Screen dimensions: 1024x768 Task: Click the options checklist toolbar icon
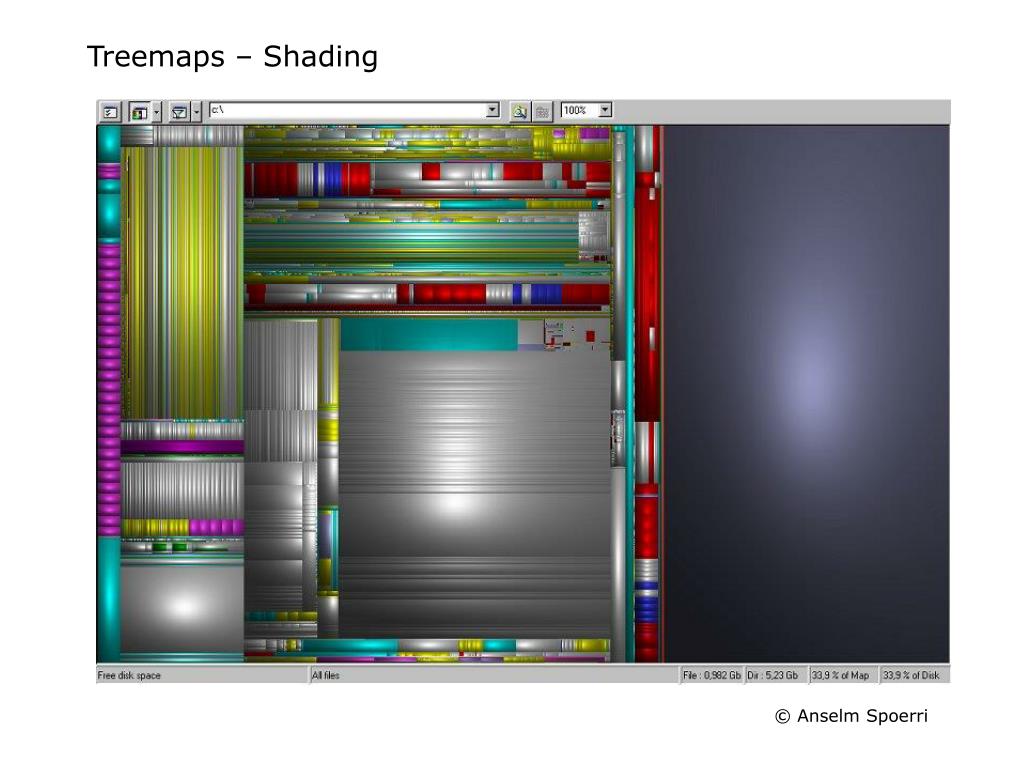click(110, 112)
